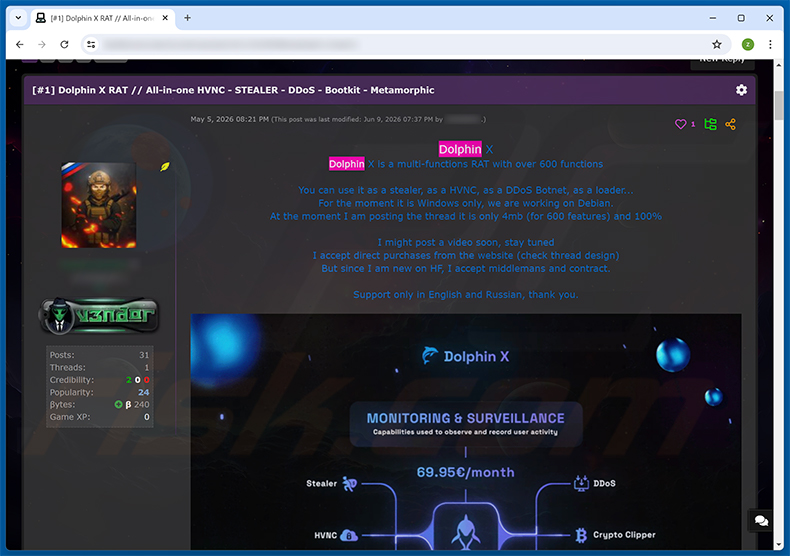Open the thread settings gear icon

click(741, 90)
